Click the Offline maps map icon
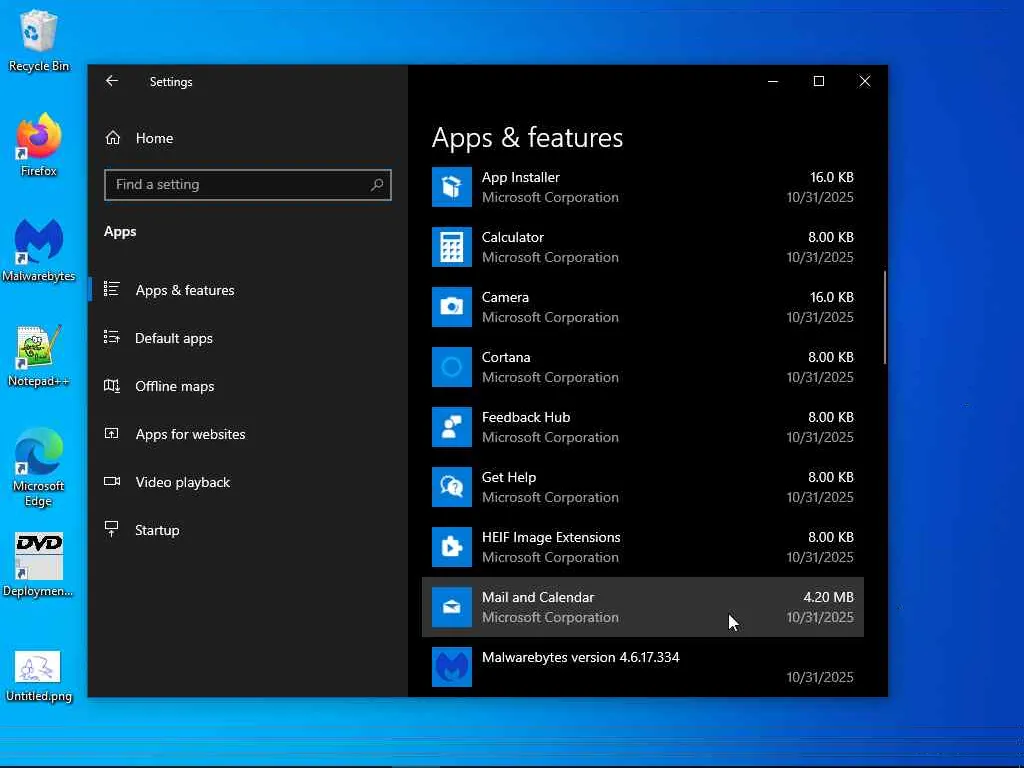 (x=112, y=385)
